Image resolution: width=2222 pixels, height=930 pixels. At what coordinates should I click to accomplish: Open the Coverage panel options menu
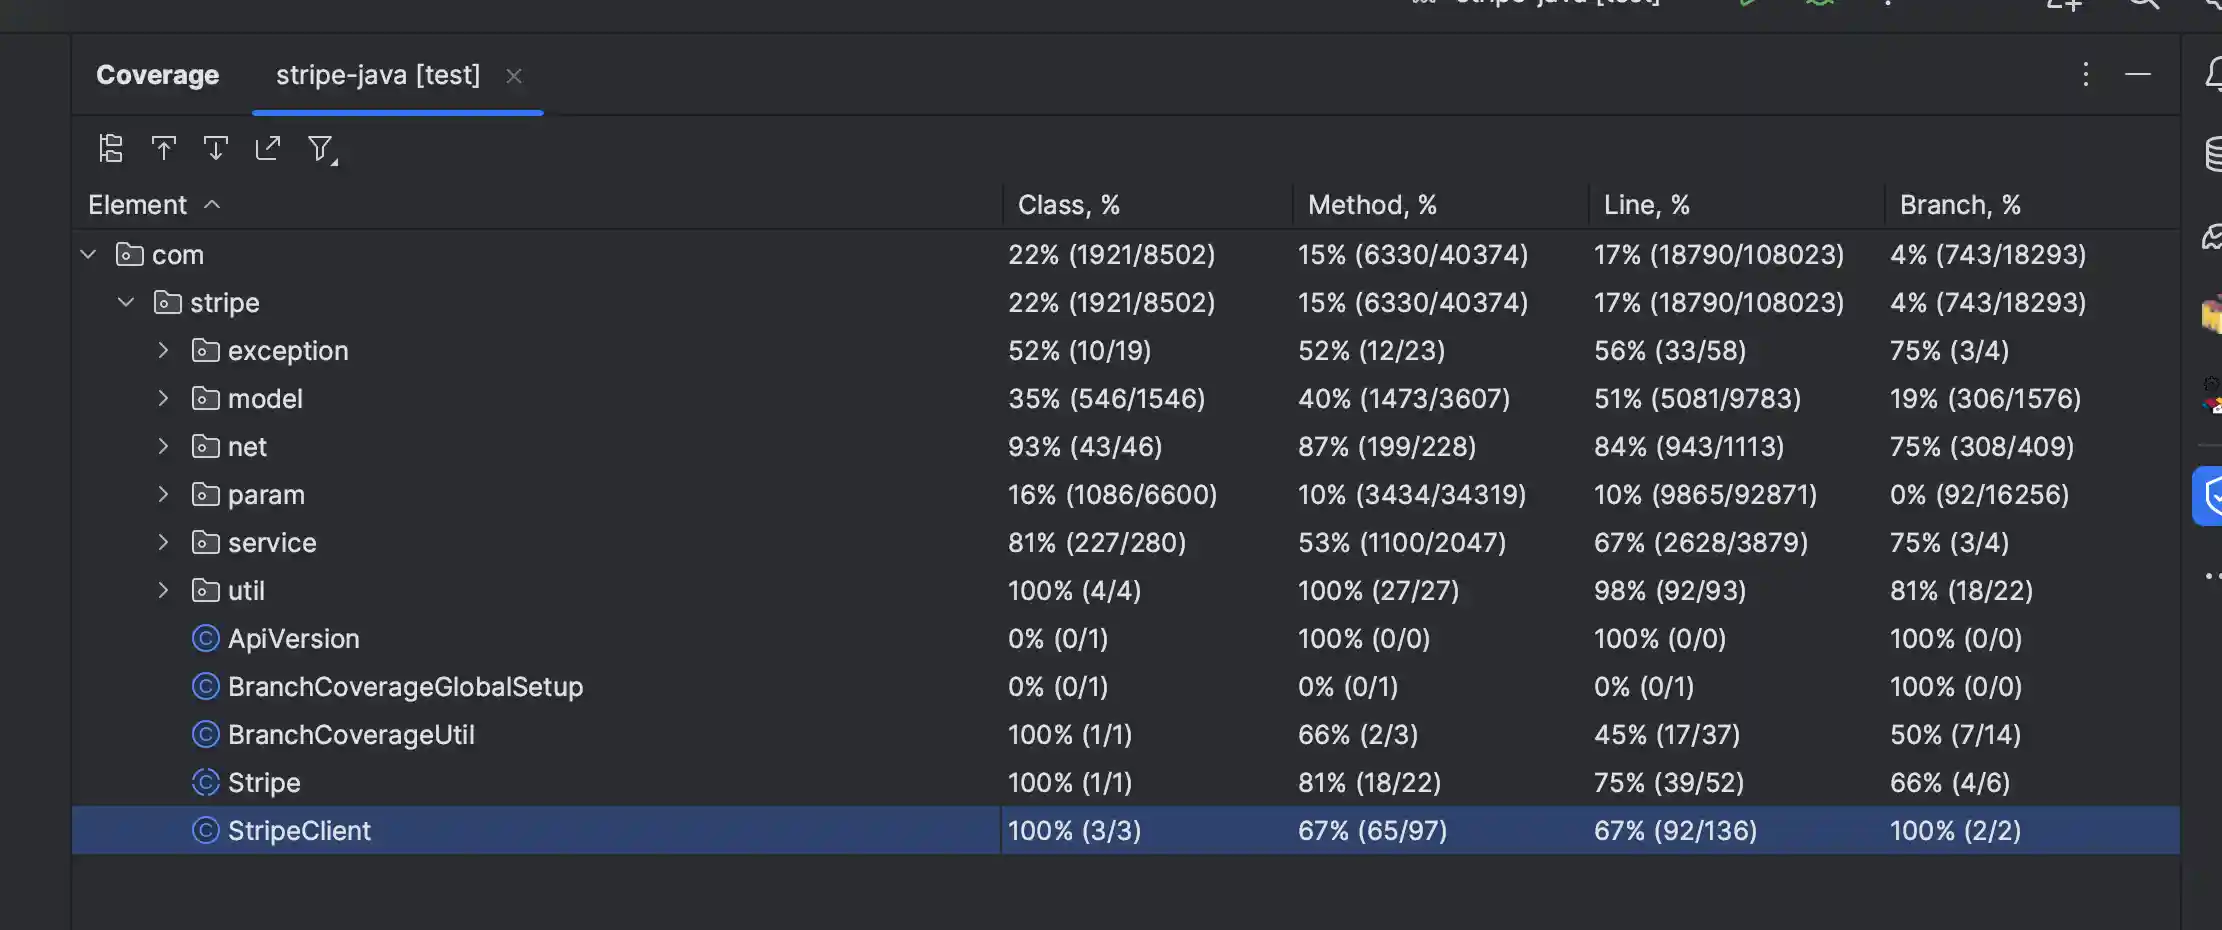tap(2085, 74)
